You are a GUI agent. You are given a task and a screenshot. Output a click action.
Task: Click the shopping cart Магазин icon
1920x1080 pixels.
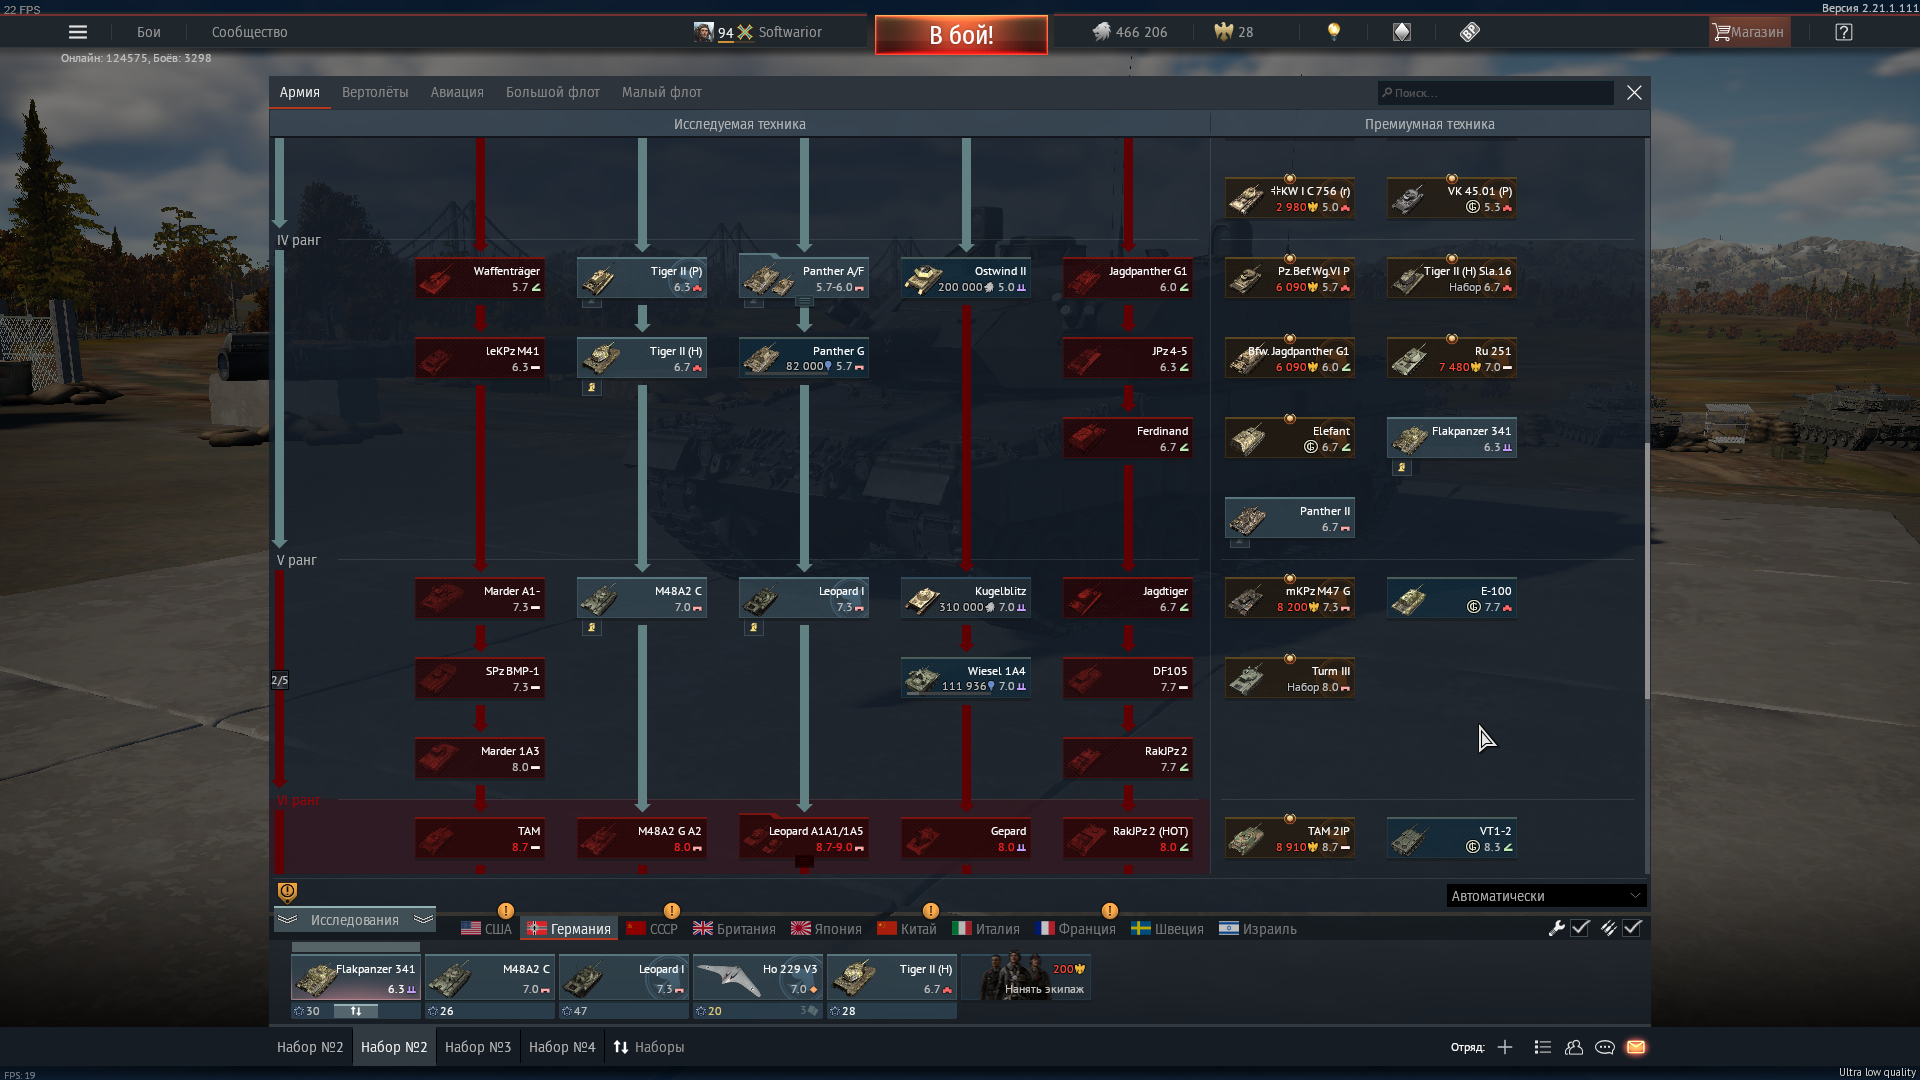pos(1721,32)
